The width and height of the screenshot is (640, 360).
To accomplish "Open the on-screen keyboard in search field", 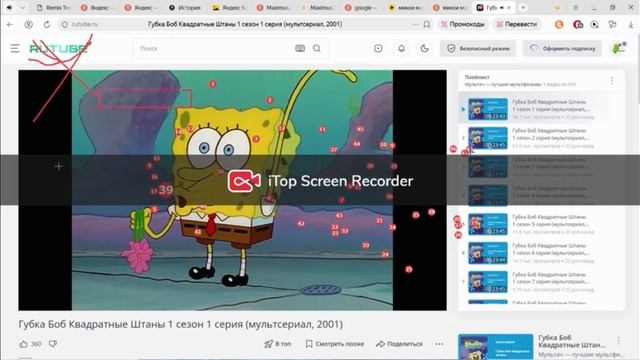I will point(300,49).
